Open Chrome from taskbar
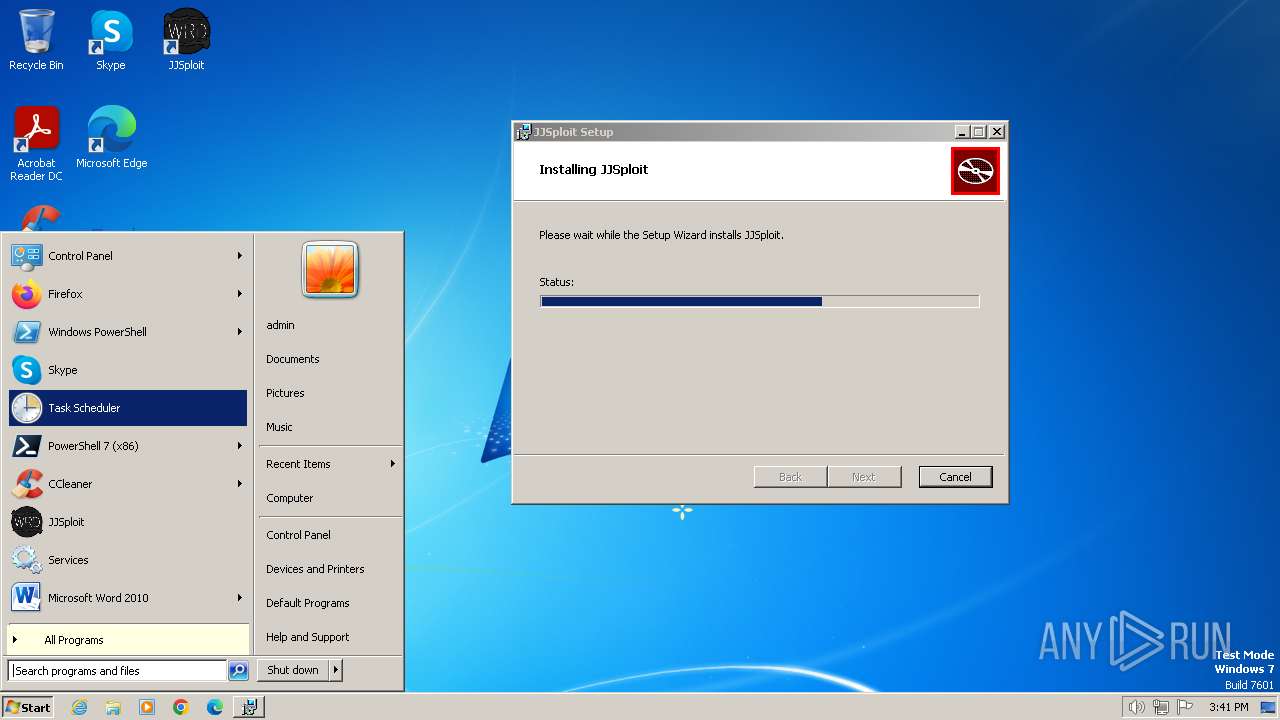1280x720 pixels. [x=181, y=707]
